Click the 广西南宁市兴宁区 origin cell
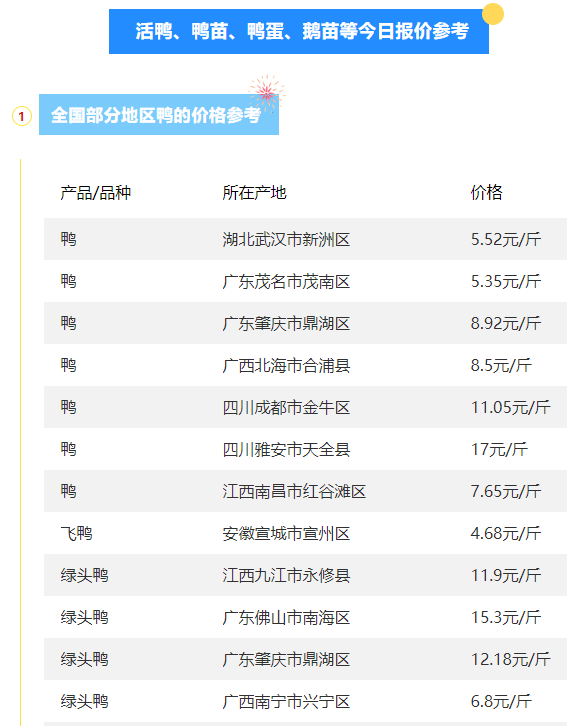 tap(286, 701)
